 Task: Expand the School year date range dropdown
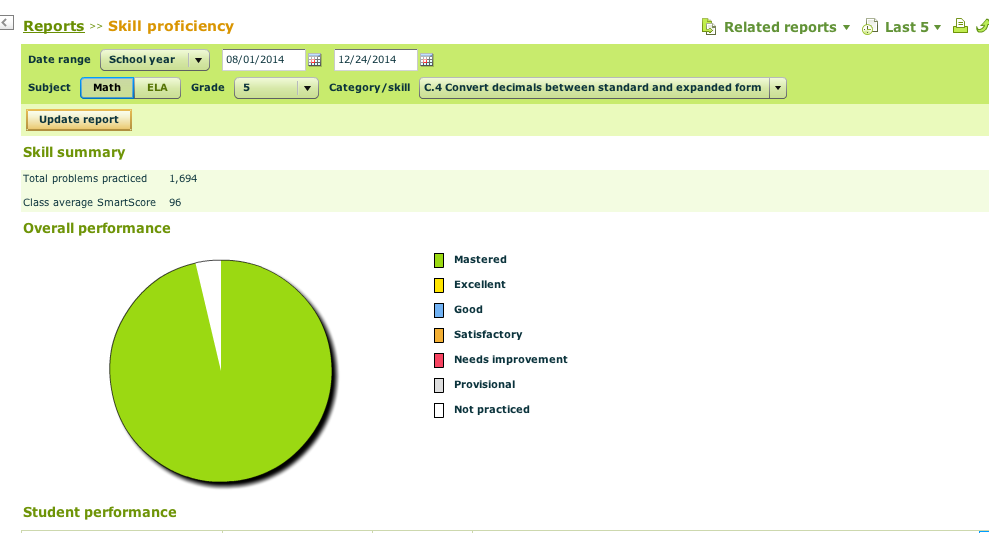(155, 60)
